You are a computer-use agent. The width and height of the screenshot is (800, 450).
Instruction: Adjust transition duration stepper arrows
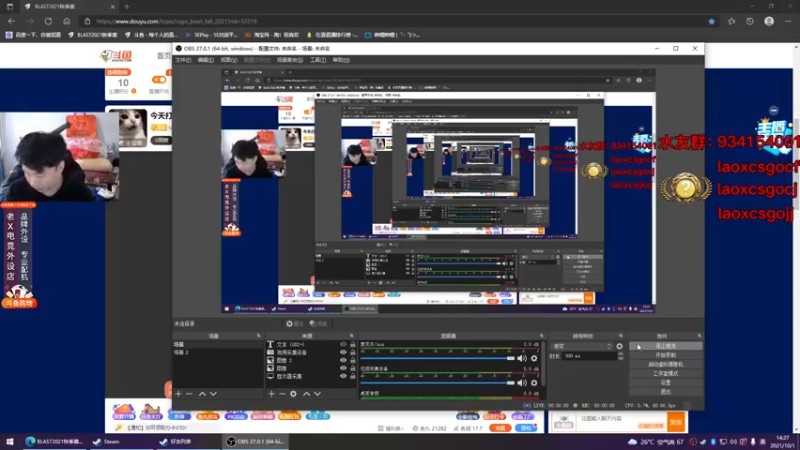[620, 356]
